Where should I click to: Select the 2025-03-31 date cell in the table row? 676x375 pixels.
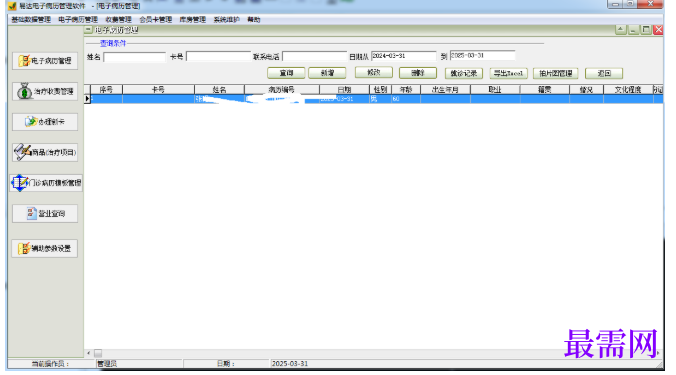[x=344, y=99]
